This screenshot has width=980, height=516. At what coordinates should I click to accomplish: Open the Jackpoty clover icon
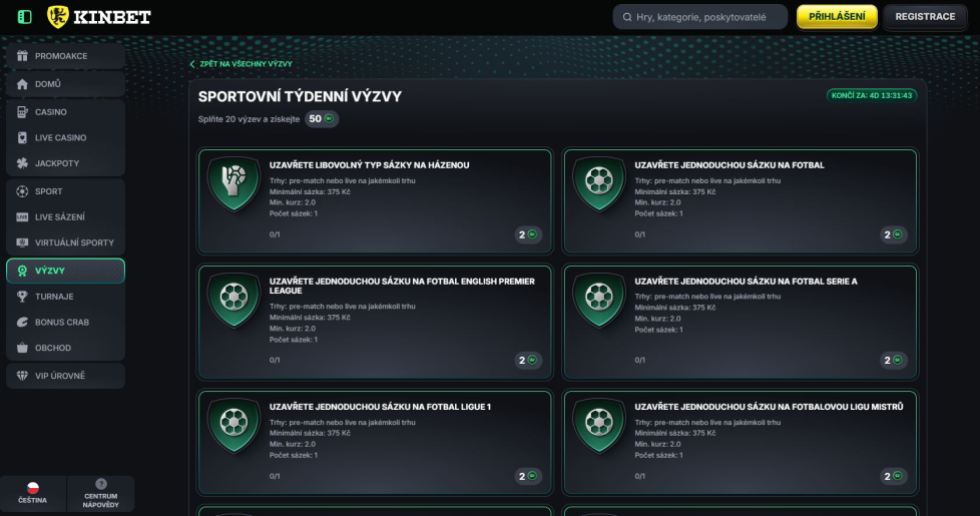tap(23, 163)
